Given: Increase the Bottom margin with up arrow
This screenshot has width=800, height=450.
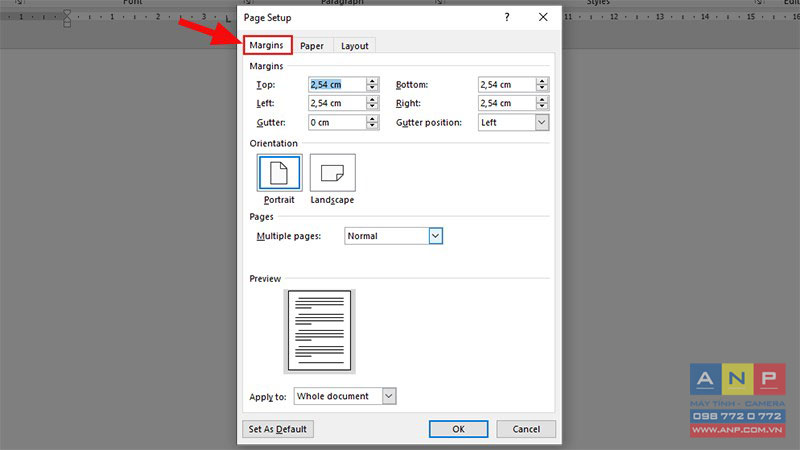Looking at the screenshot, I should click(542, 81).
